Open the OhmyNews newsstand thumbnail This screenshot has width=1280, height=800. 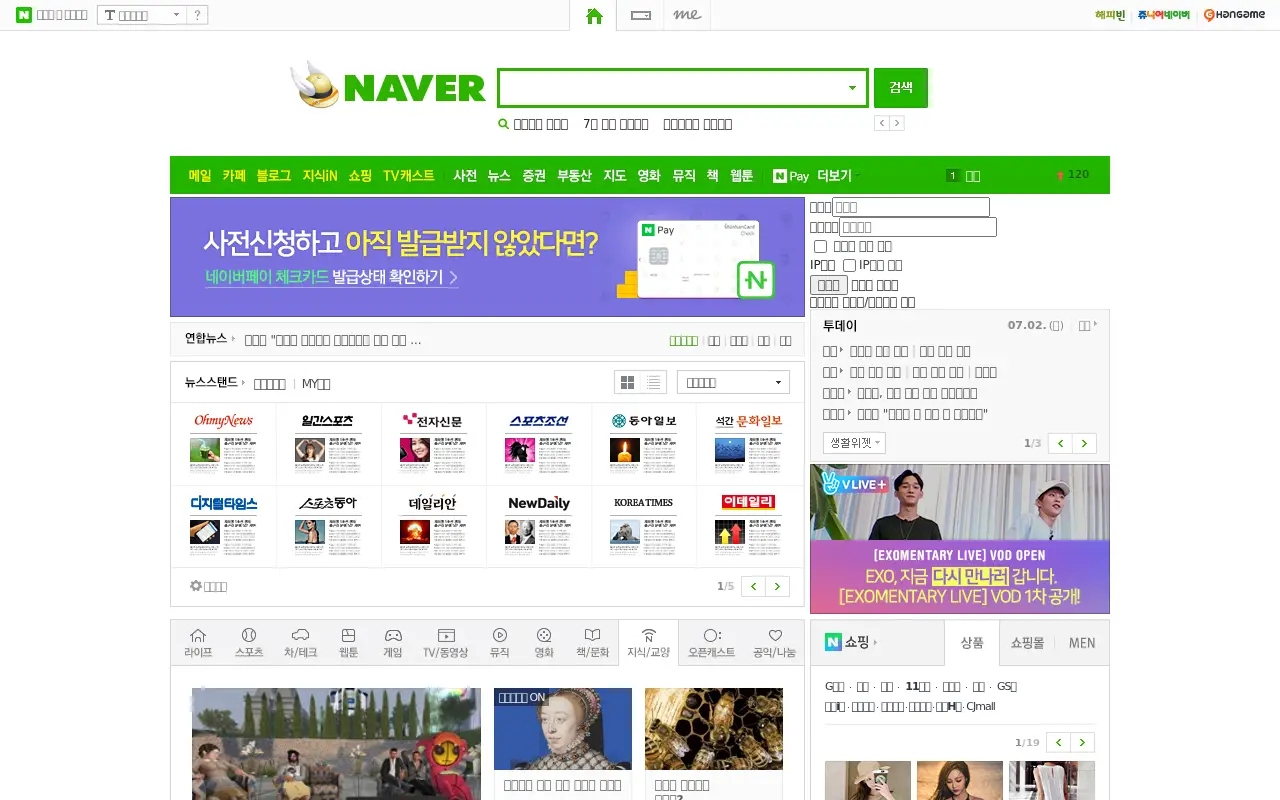point(224,443)
